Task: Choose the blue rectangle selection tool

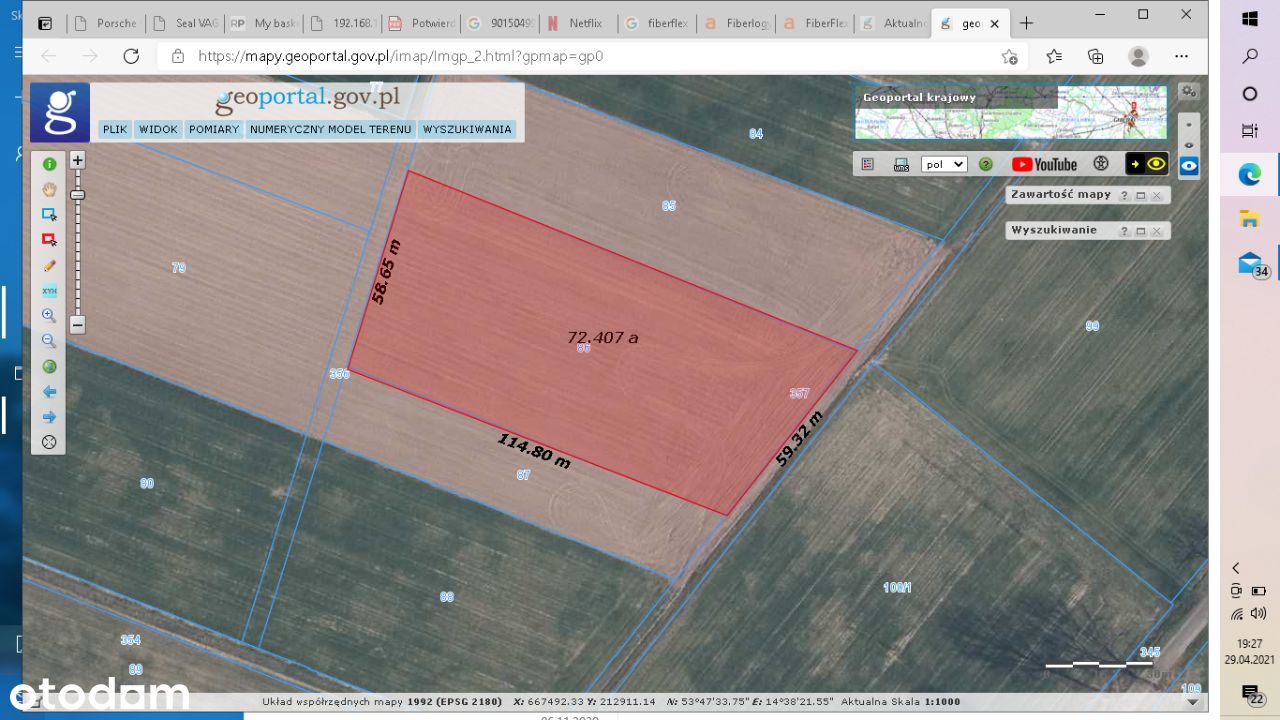Action: point(49,214)
